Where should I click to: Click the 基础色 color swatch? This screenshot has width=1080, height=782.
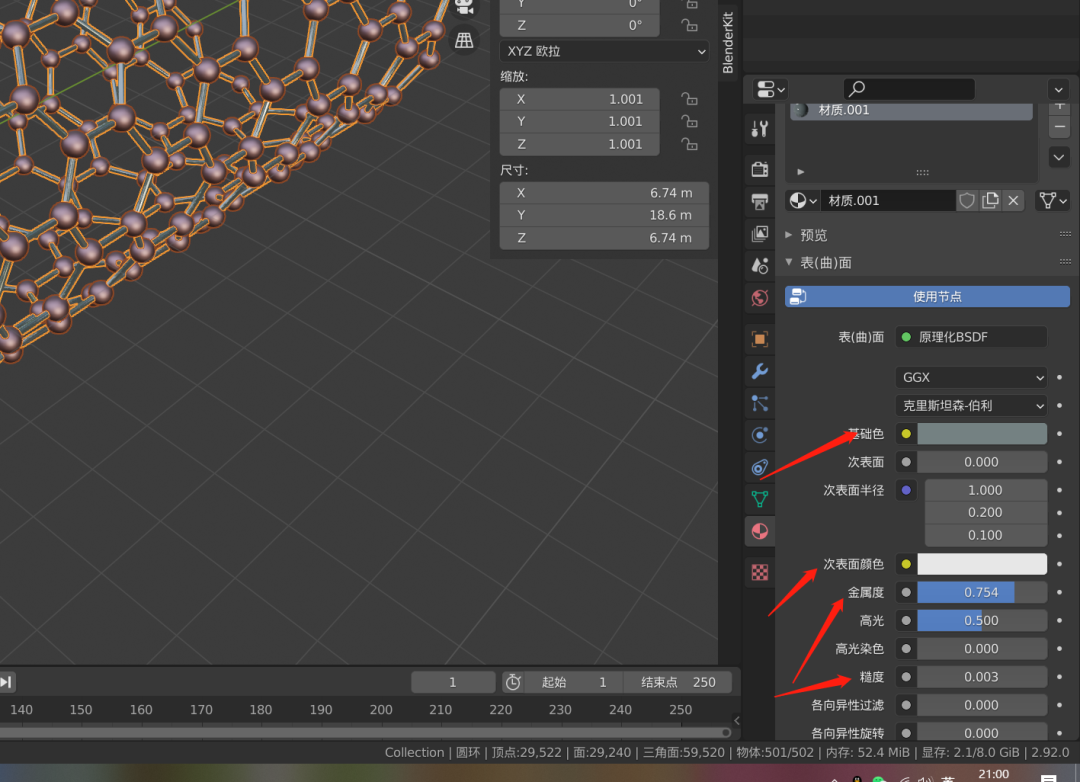tap(982, 434)
